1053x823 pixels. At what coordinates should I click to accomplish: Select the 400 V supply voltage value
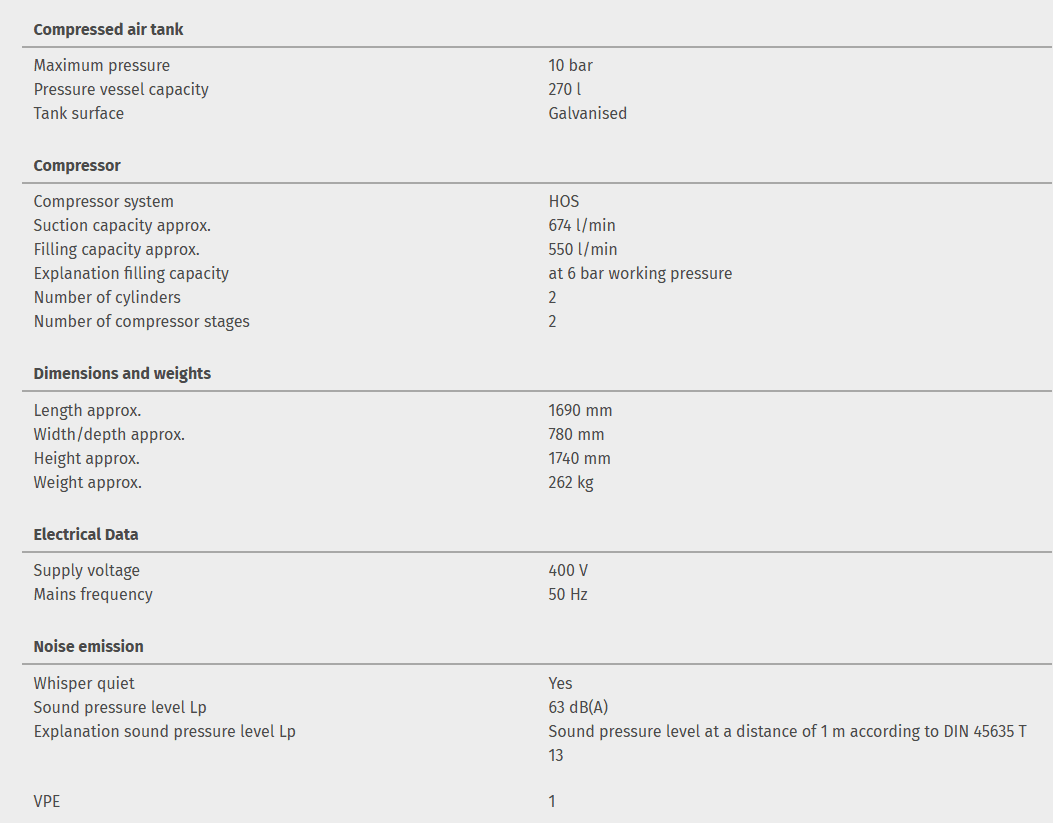click(x=568, y=570)
